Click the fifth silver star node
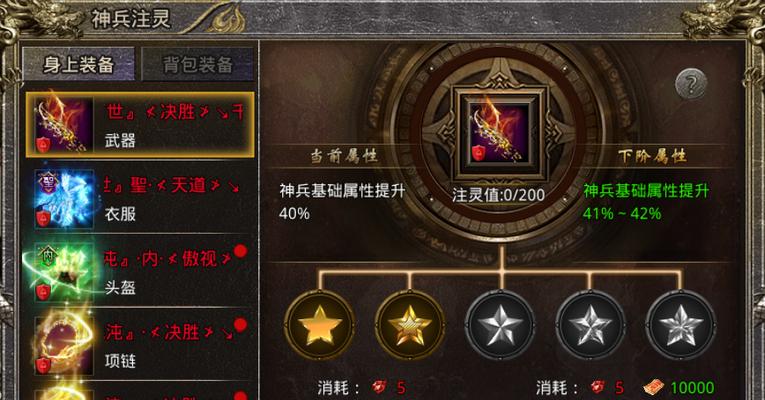Screen dimensions: 765x400 (680, 324)
